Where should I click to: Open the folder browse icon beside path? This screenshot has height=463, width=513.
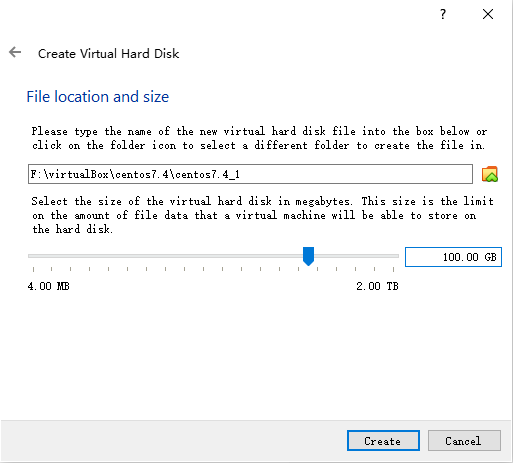490,174
